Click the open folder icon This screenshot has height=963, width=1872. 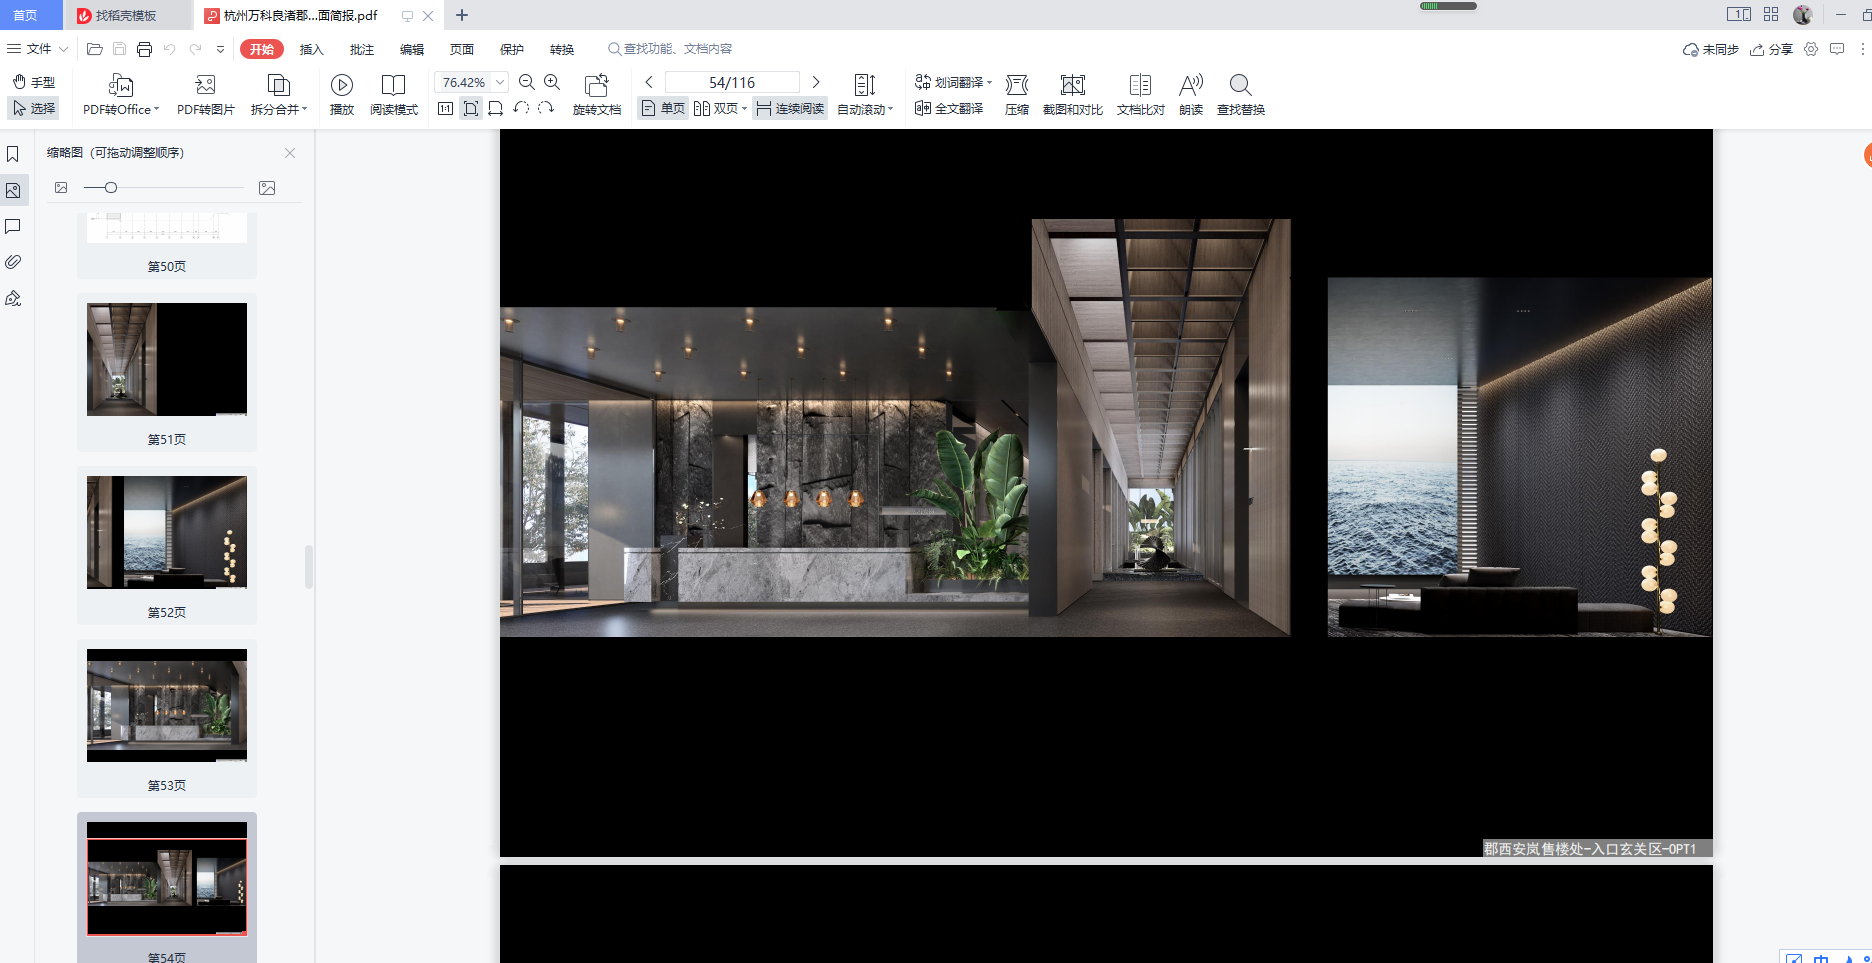95,49
